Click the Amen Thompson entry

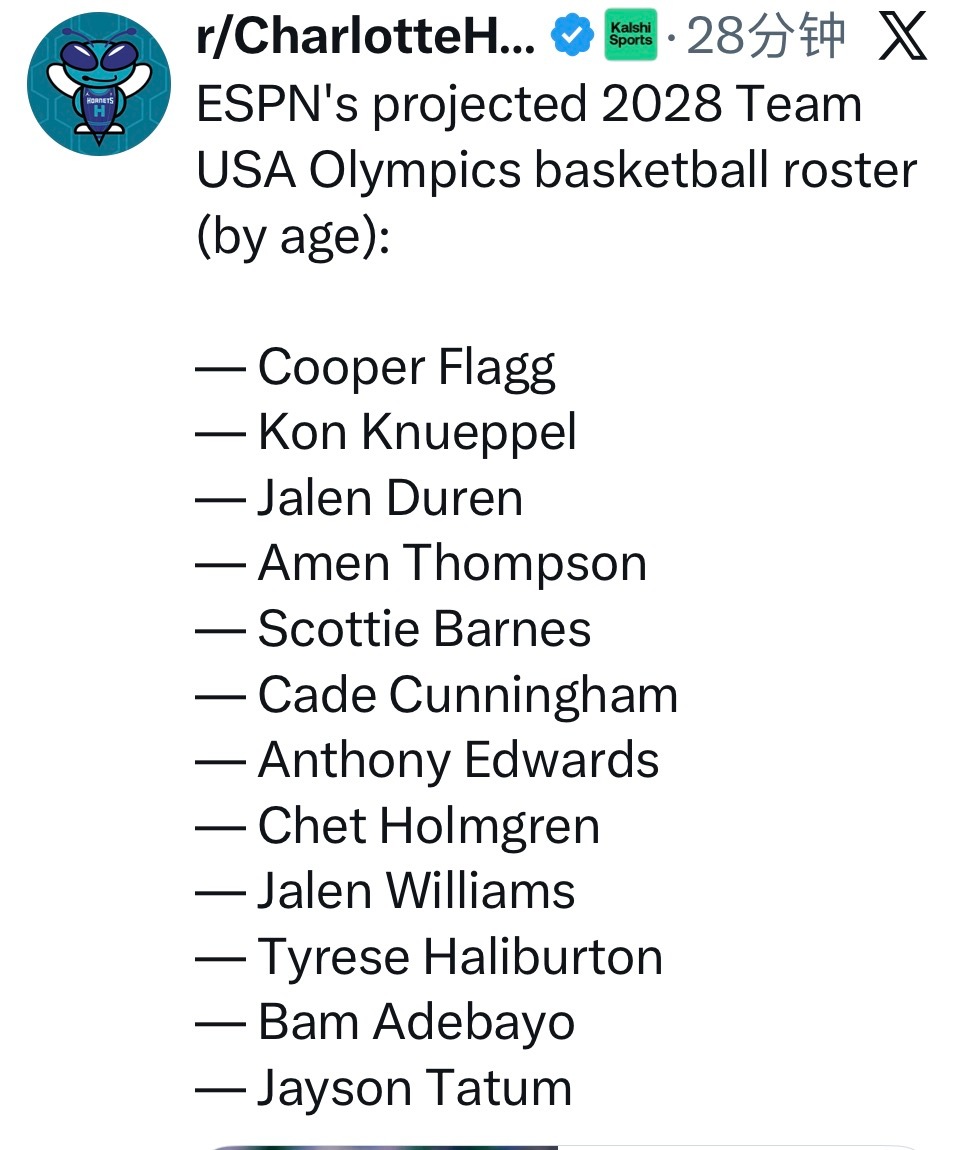point(451,563)
